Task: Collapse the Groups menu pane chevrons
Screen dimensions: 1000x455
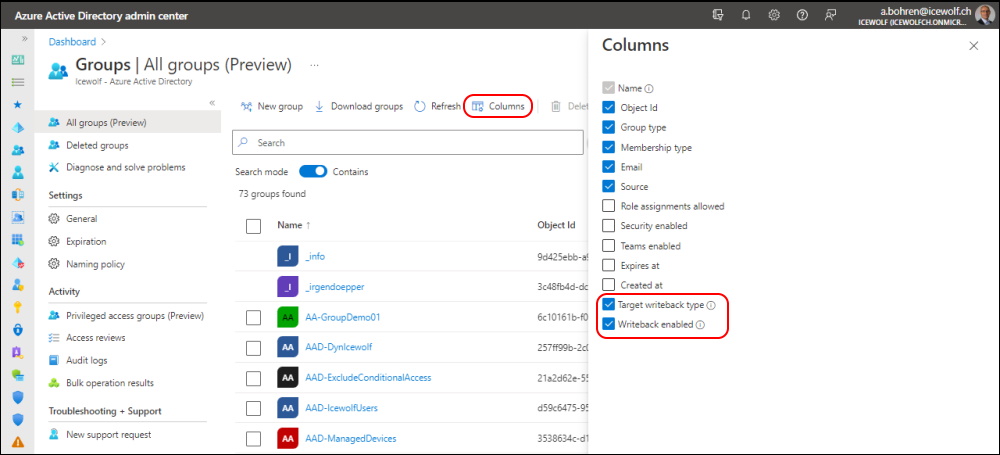Action: pos(212,103)
